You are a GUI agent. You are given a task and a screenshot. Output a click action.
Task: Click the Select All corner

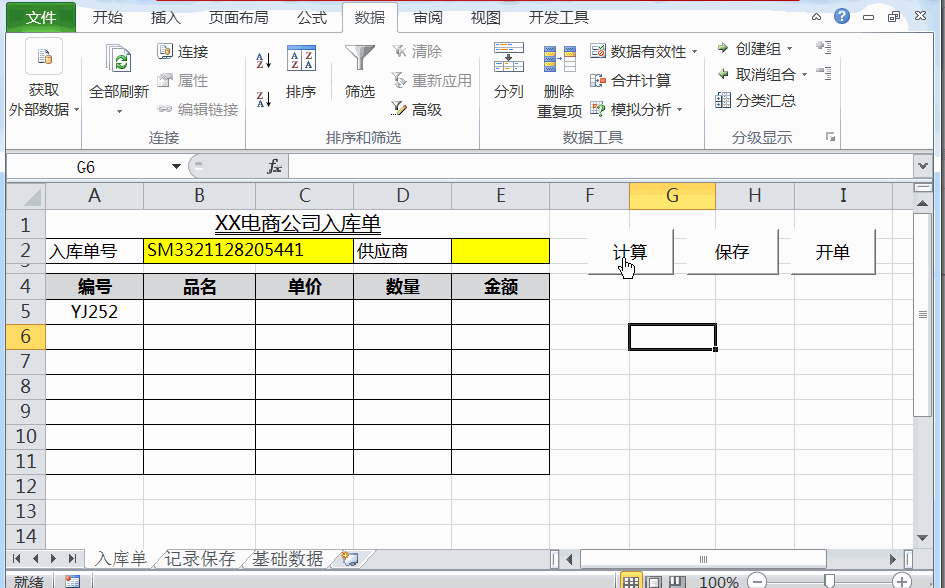pos(27,196)
